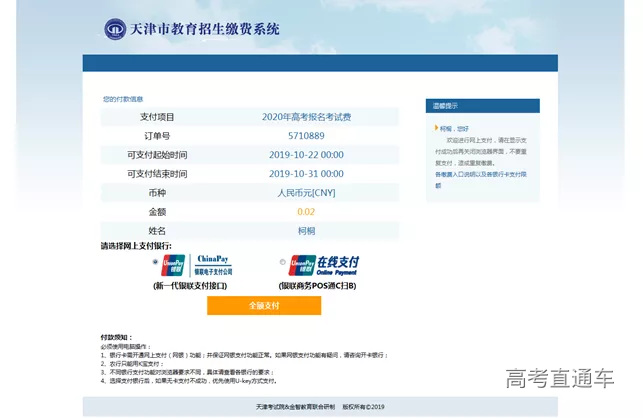Click the amount value 0.02
Viewport: 643px width, 418px height.
(x=306, y=212)
